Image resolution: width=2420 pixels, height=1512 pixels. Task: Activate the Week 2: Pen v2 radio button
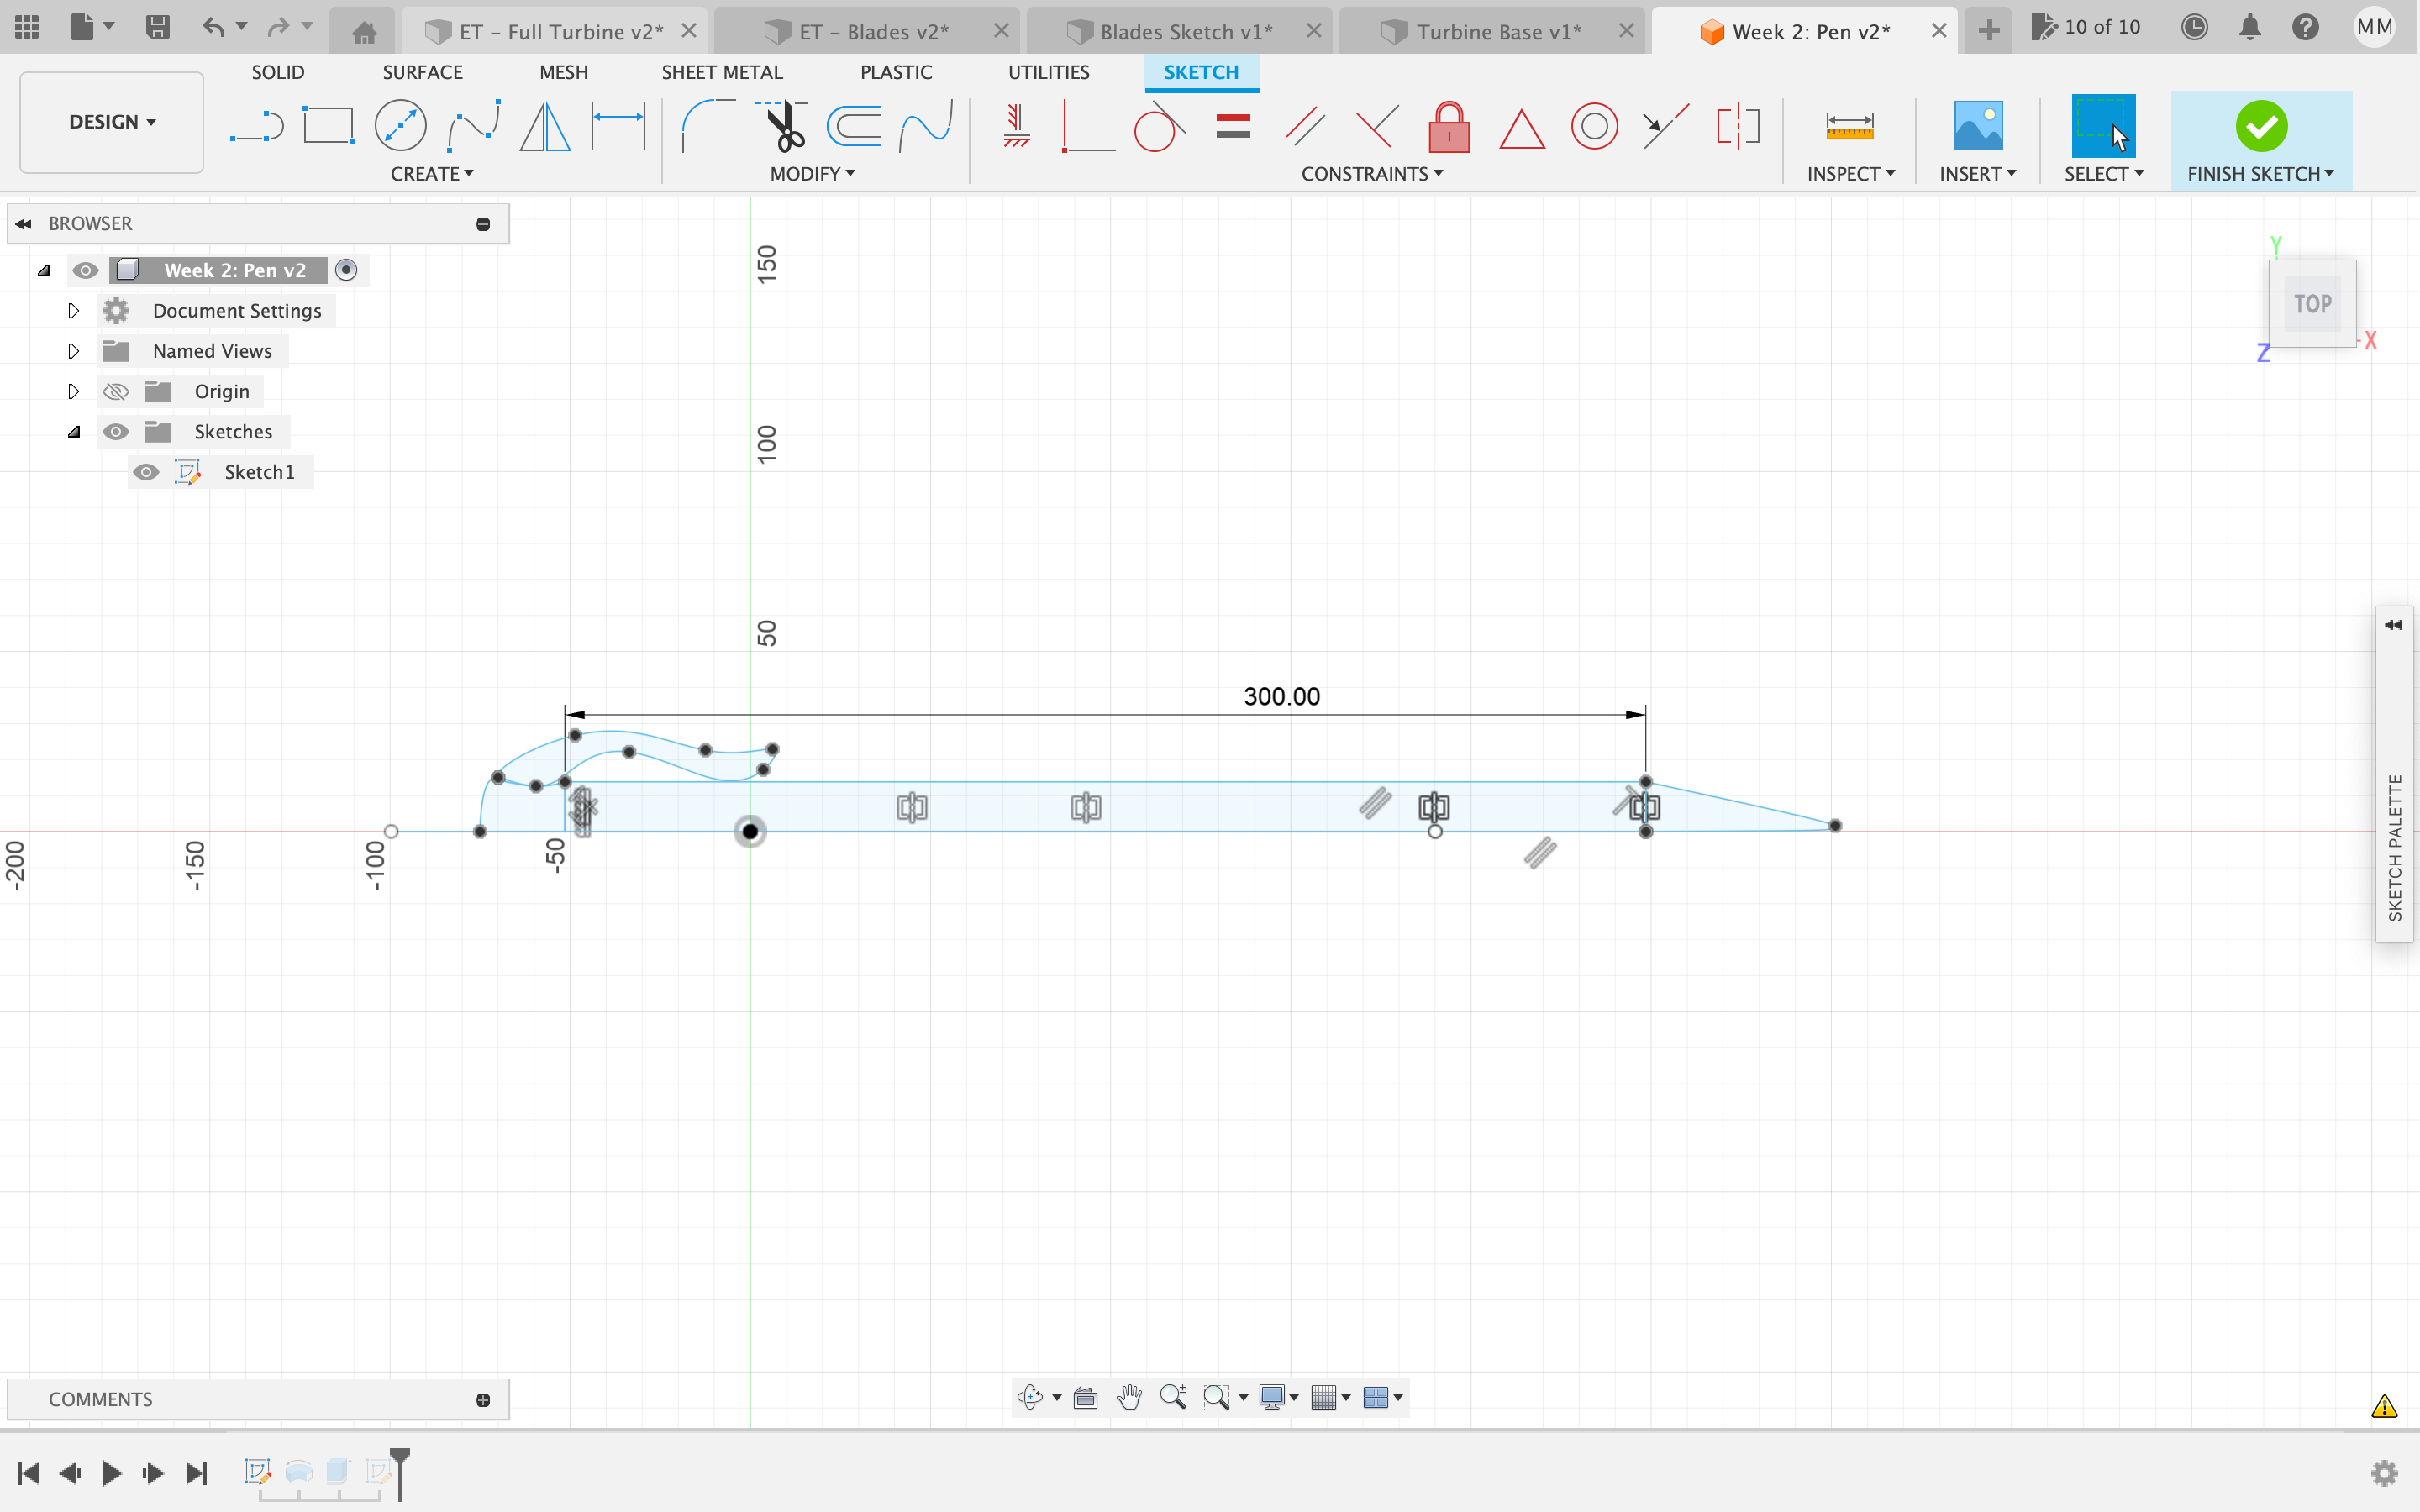point(346,270)
